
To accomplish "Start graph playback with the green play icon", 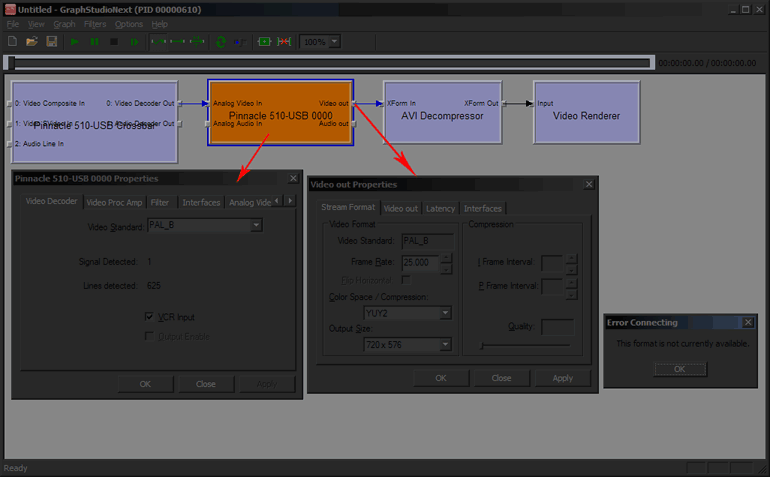I will (75, 42).
